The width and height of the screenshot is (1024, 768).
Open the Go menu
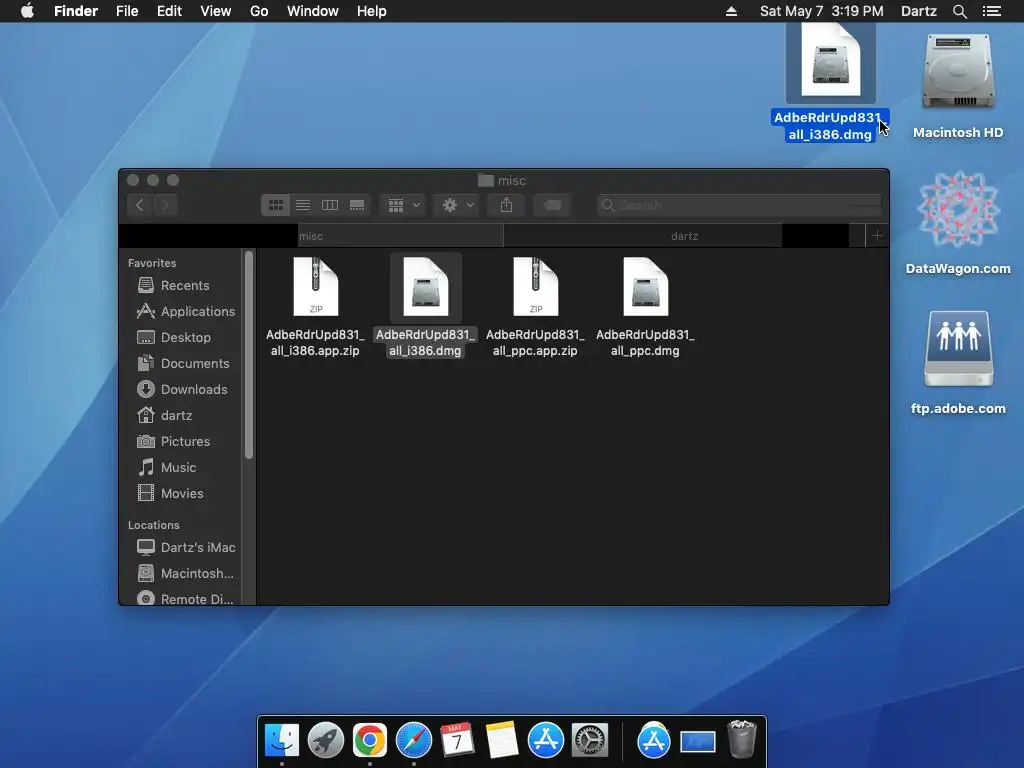(x=259, y=11)
